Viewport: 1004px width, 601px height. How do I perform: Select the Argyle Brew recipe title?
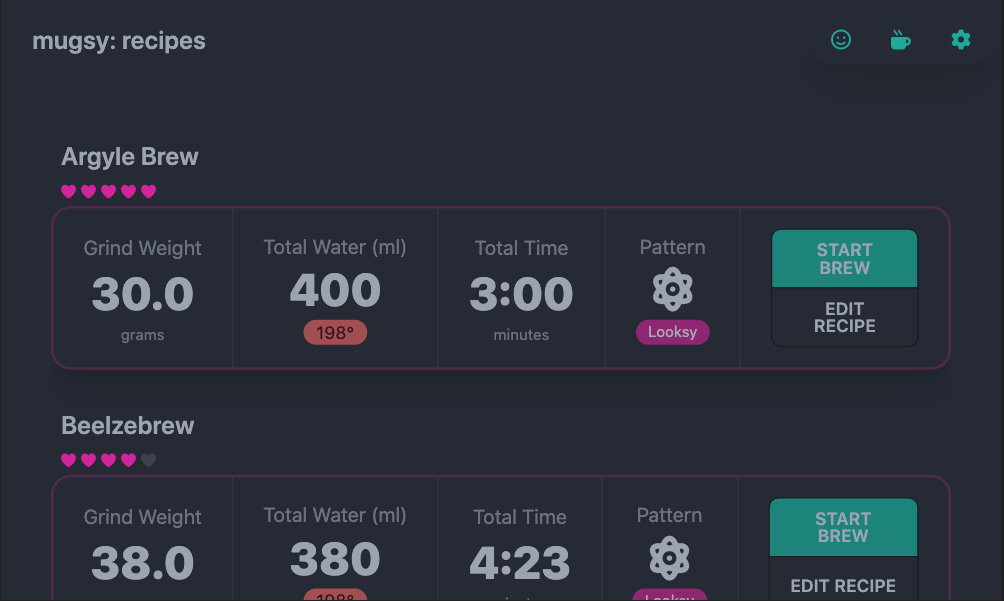(x=130, y=157)
